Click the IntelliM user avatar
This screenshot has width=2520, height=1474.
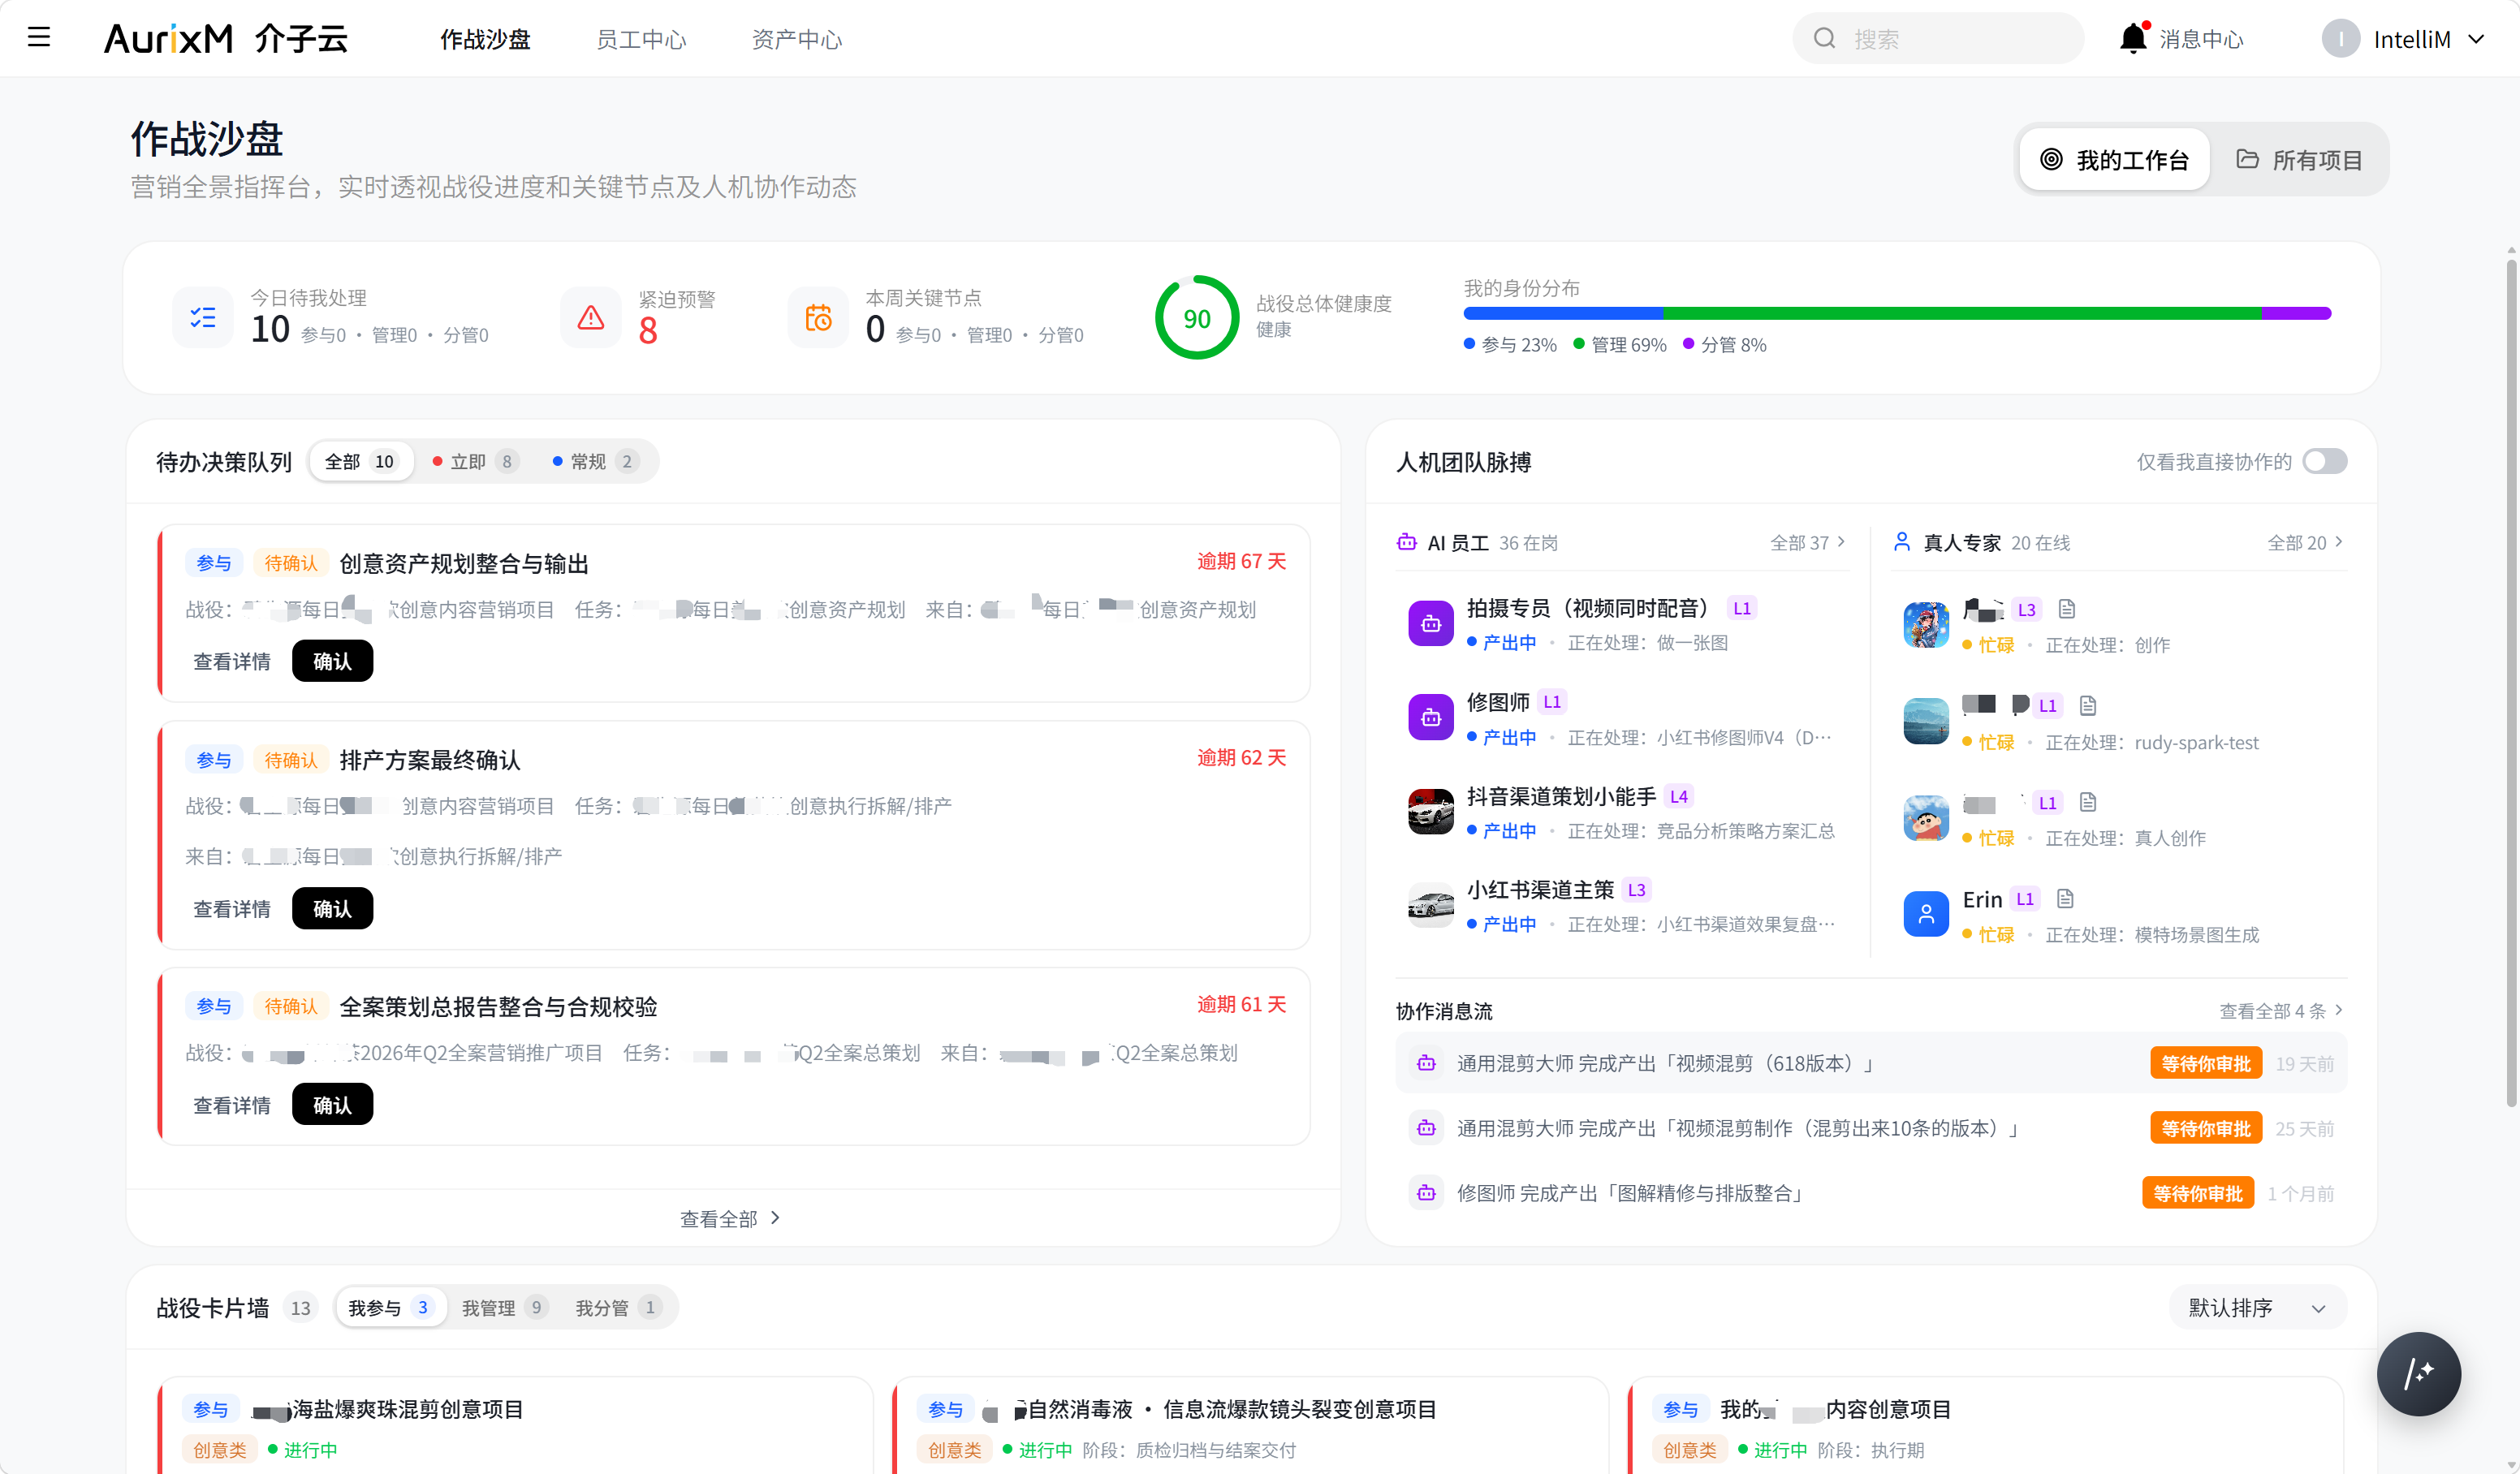point(2340,39)
